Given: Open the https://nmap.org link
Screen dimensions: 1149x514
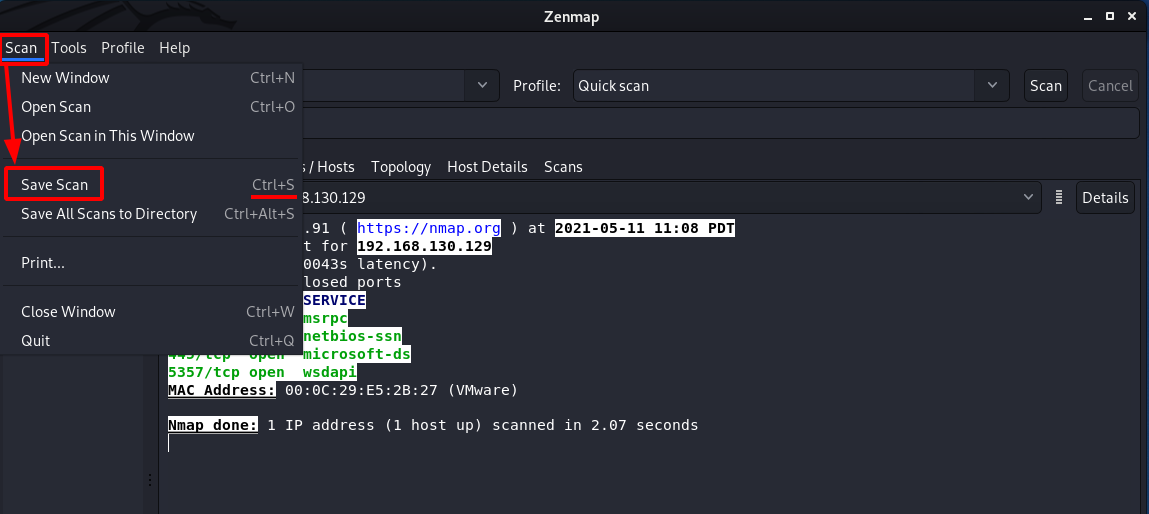Looking at the screenshot, I should 429,228.
